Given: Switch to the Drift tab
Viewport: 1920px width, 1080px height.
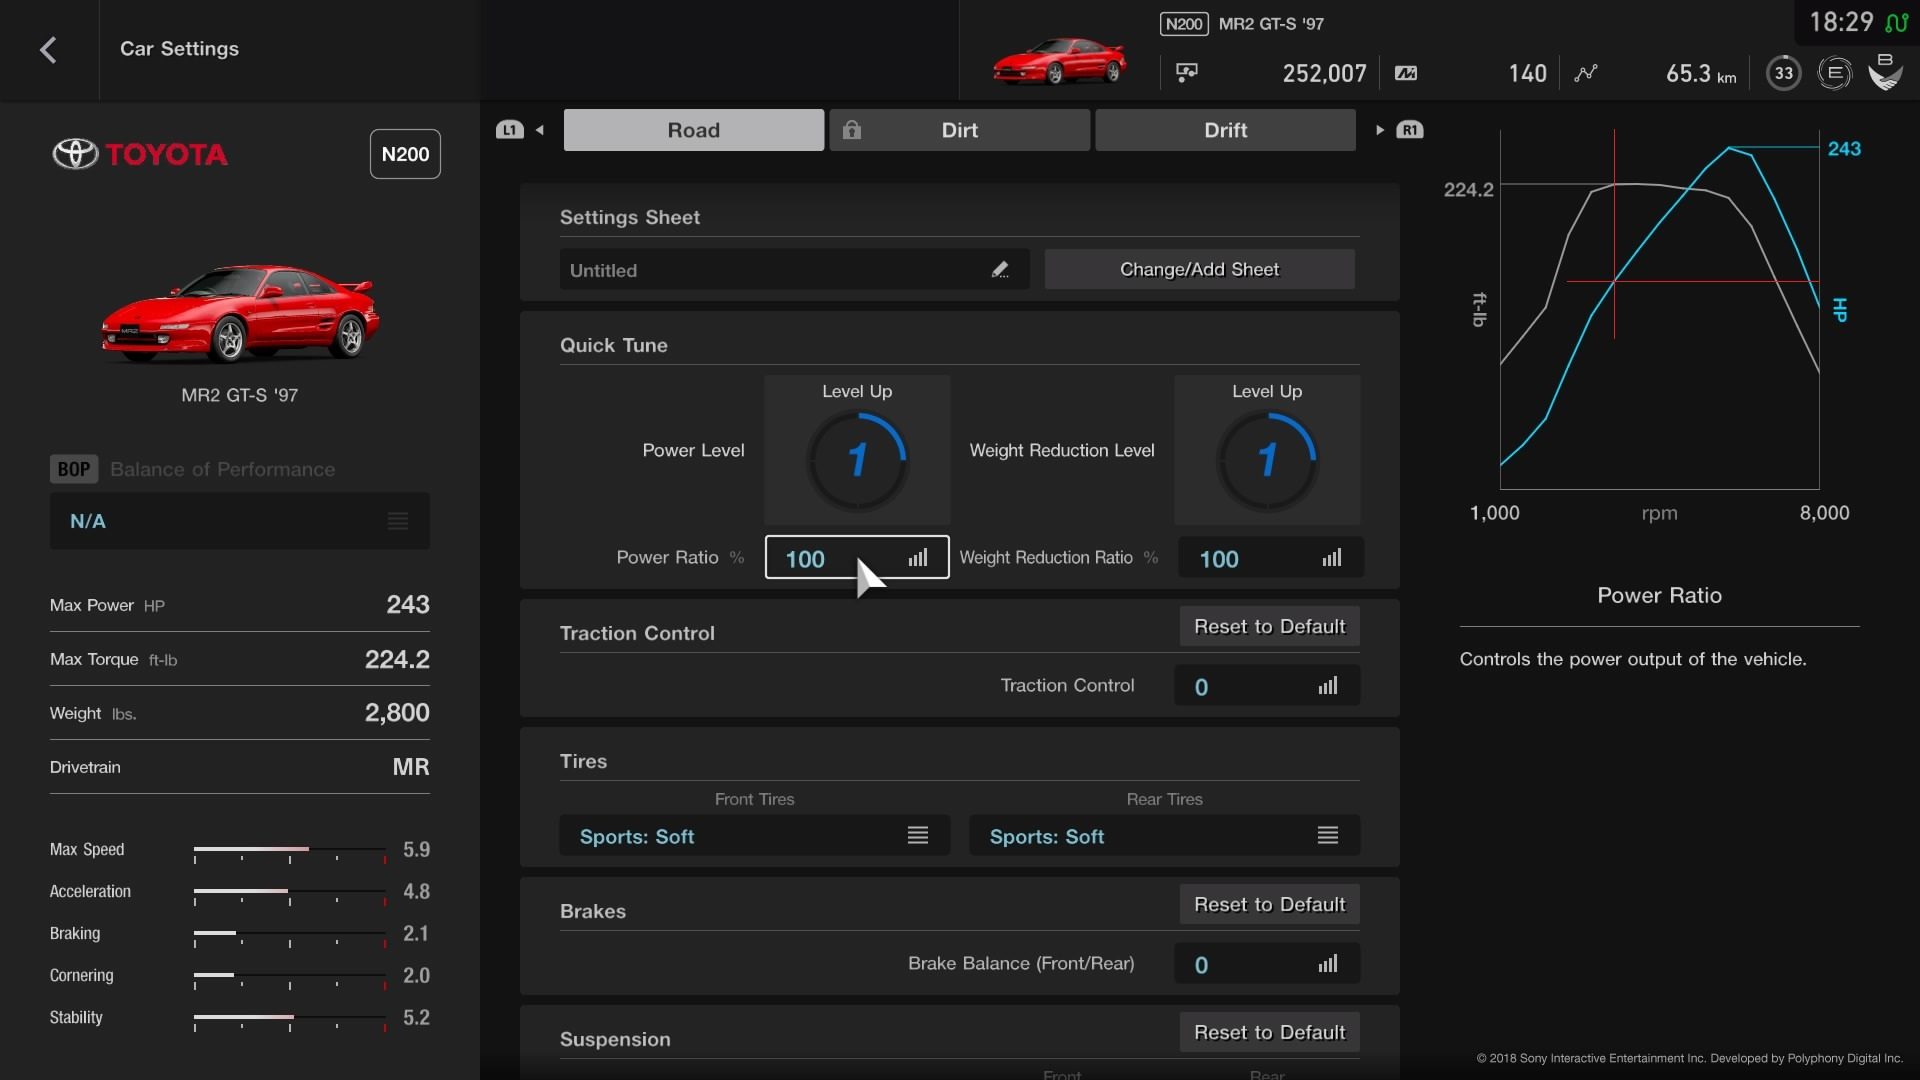Looking at the screenshot, I should click(1226, 130).
